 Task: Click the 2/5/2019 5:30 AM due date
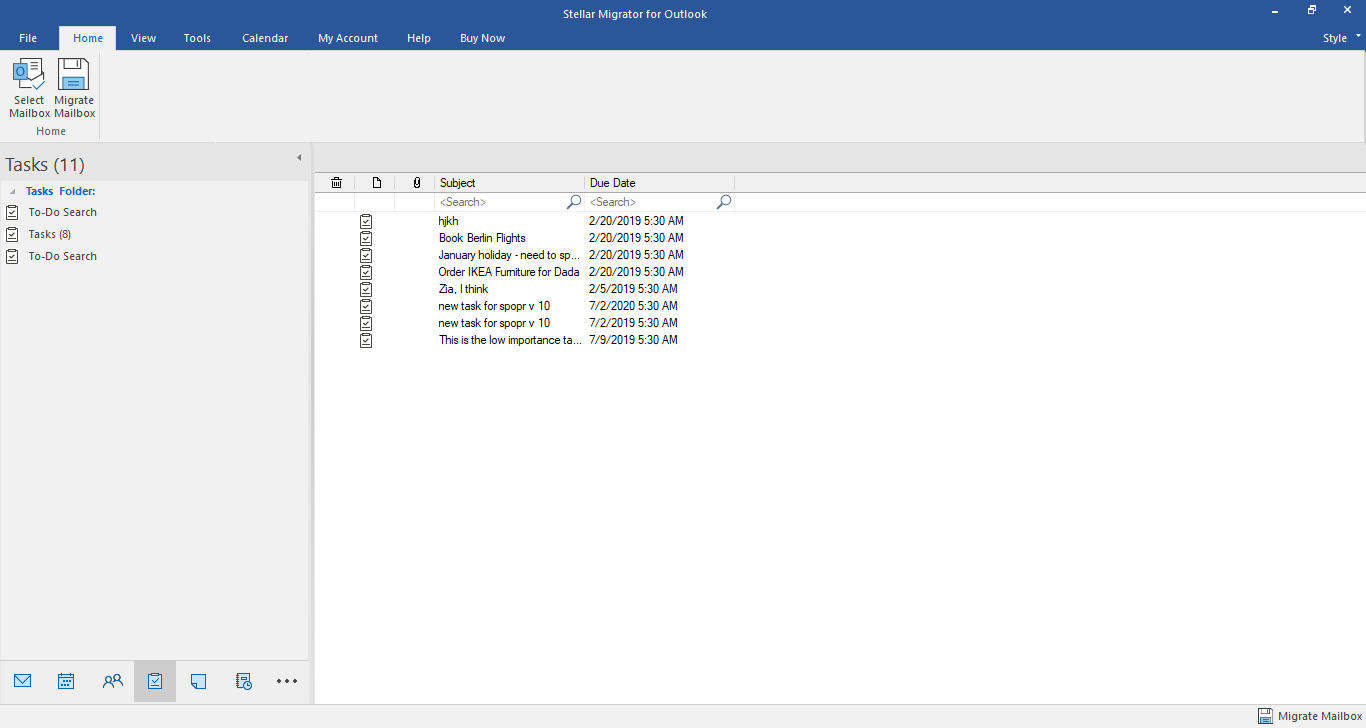633,289
